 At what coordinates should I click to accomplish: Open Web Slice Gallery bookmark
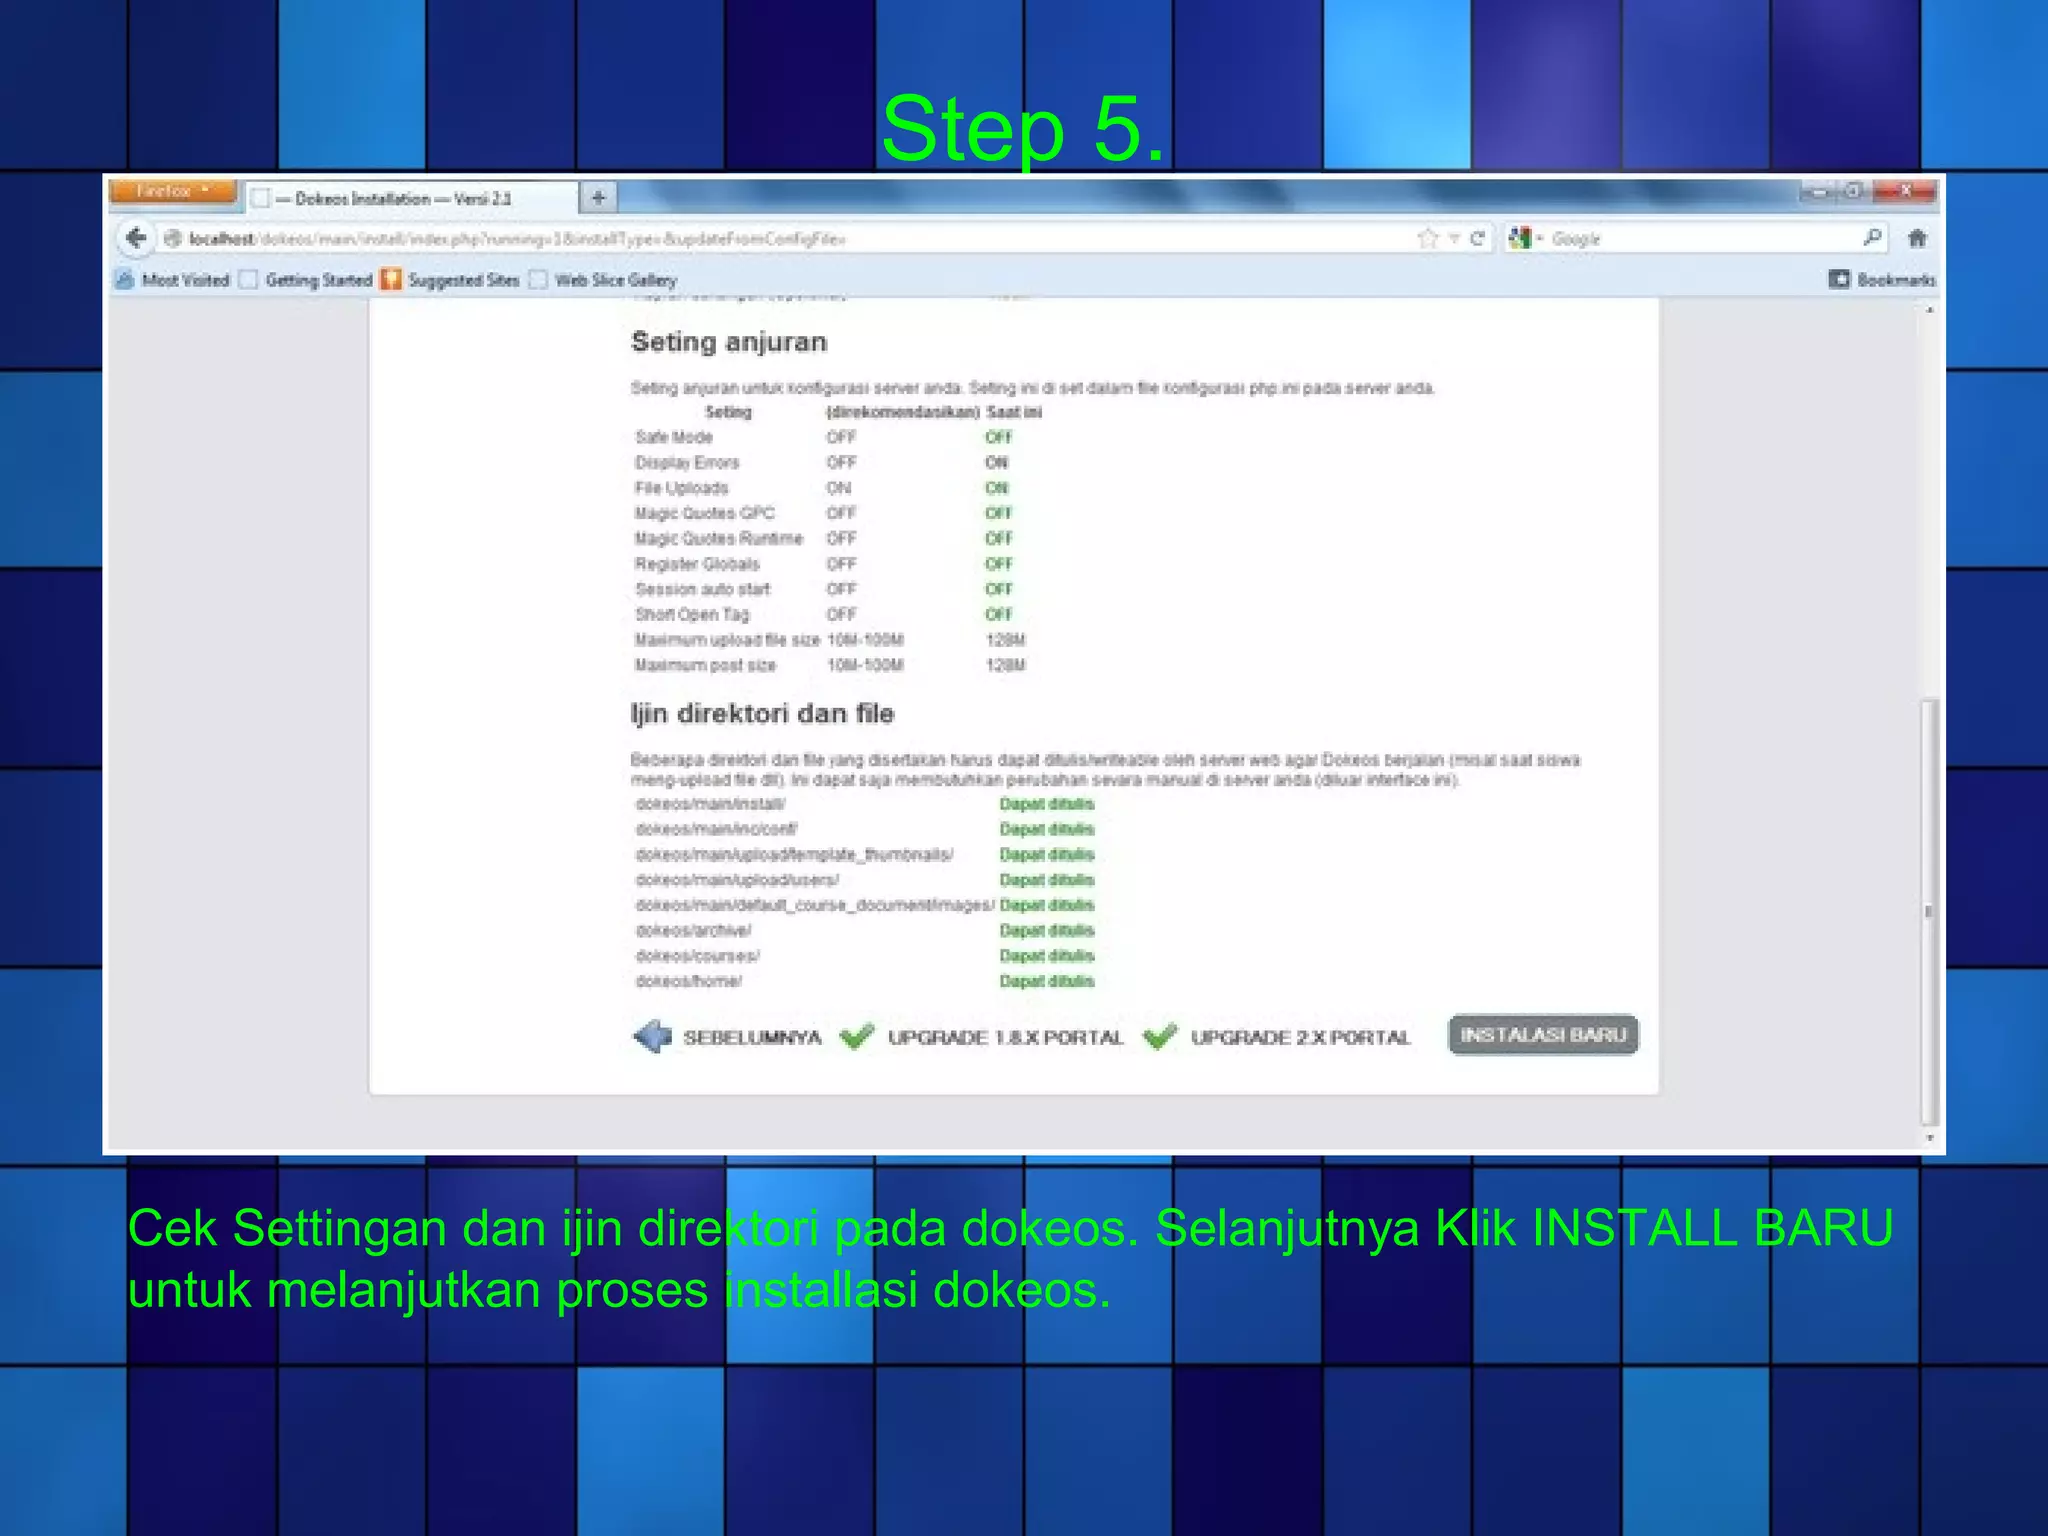(x=603, y=280)
